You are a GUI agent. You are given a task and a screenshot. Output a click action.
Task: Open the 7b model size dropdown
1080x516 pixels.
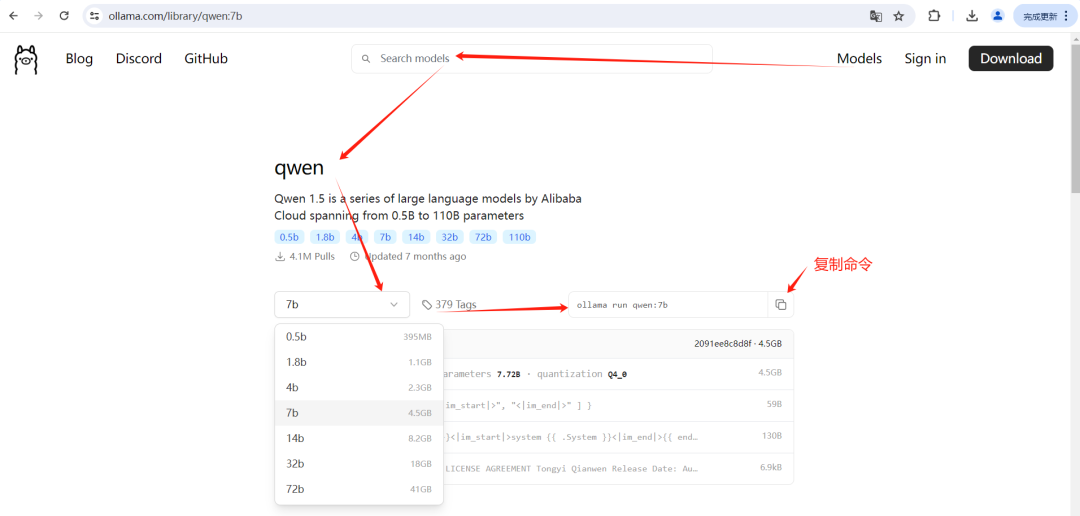(x=342, y=305)
